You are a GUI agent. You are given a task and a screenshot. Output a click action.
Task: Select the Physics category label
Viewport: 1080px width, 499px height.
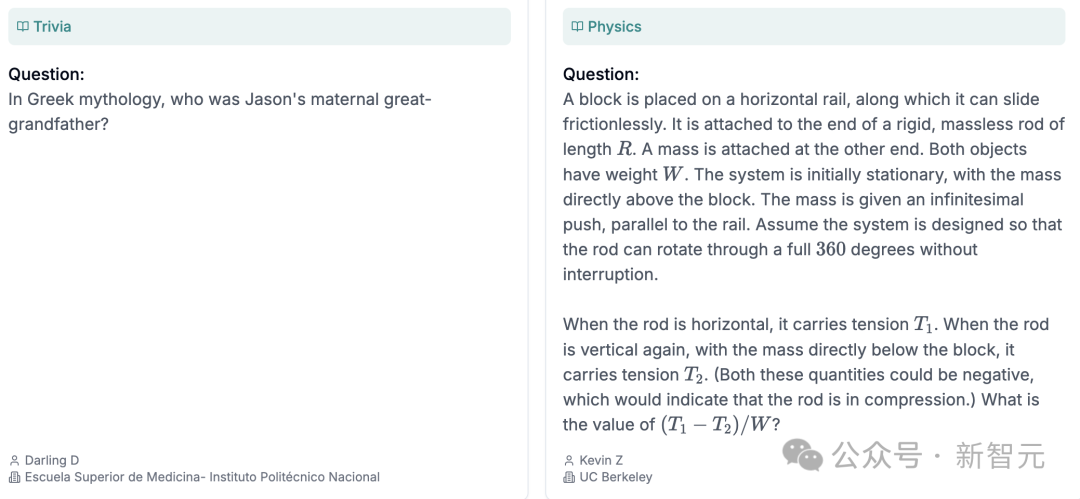[x=614, y=27]
